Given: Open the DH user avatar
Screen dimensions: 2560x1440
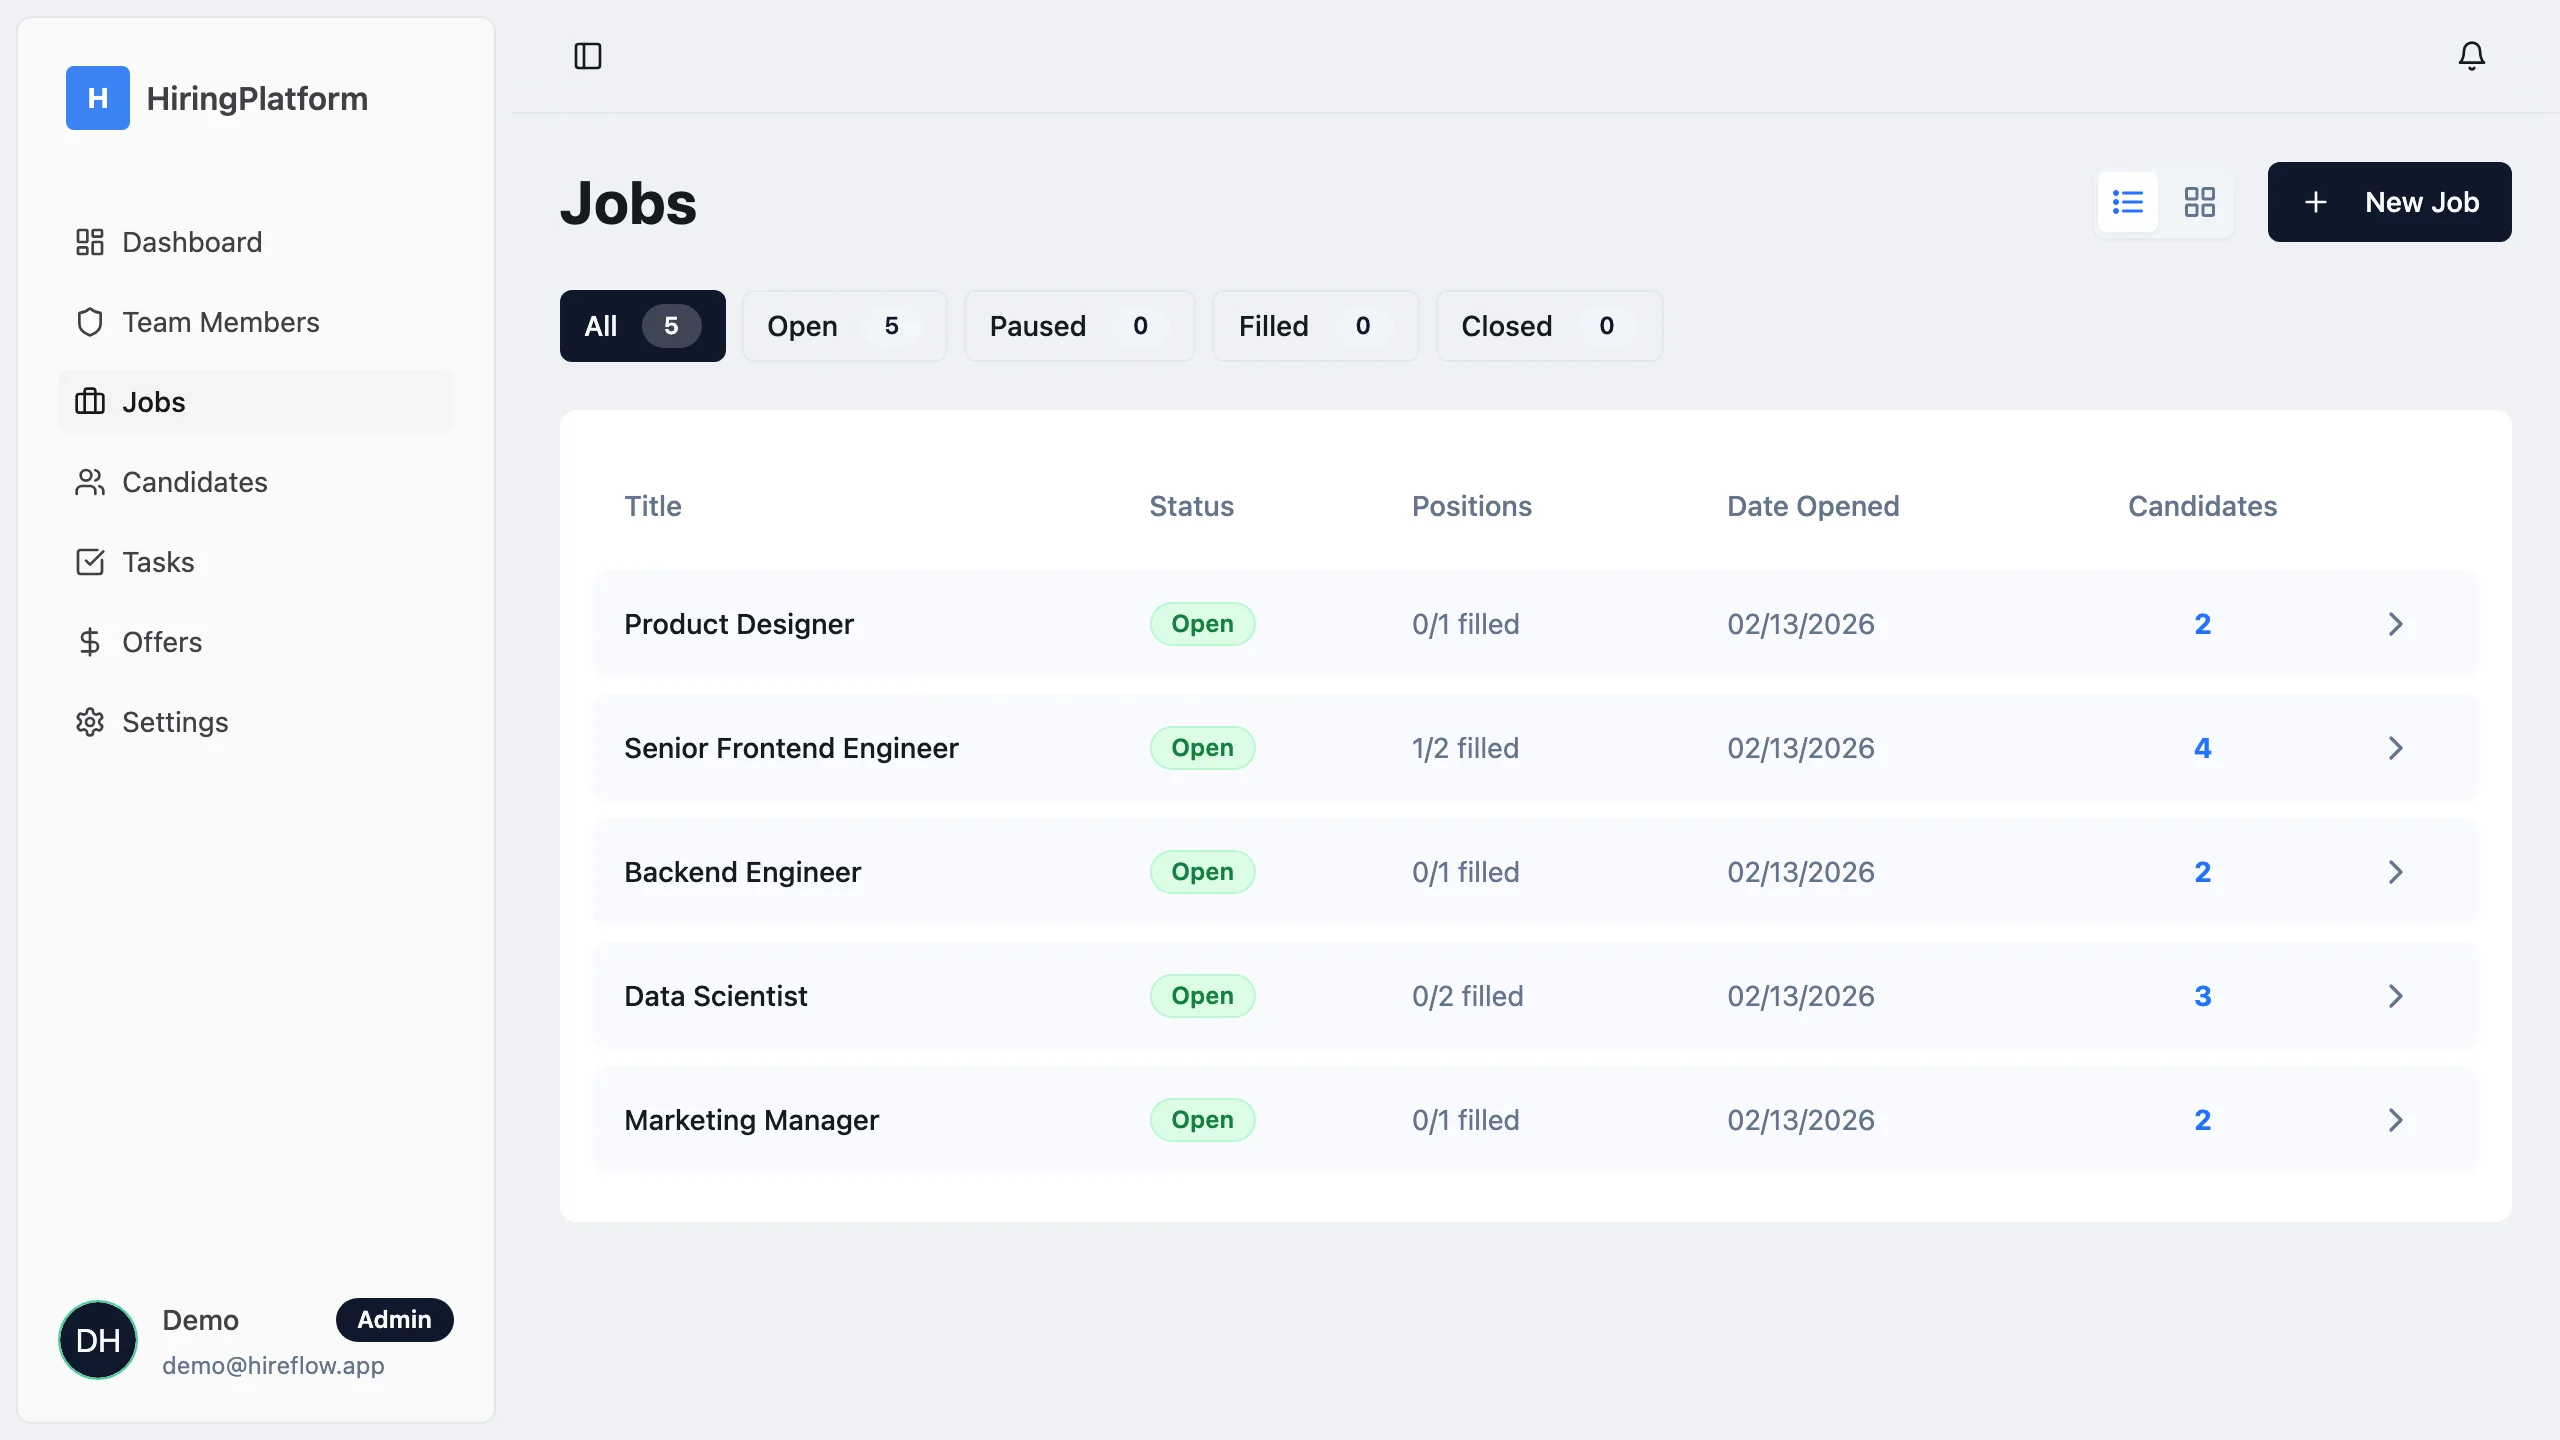Looking at the screenshot, I should pyautogui.click(x=97, y=1339).
